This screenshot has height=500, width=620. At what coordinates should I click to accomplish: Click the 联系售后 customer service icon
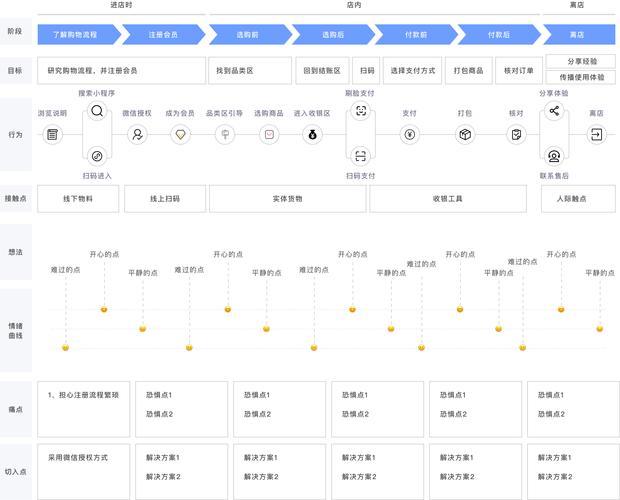pos(554,157)
